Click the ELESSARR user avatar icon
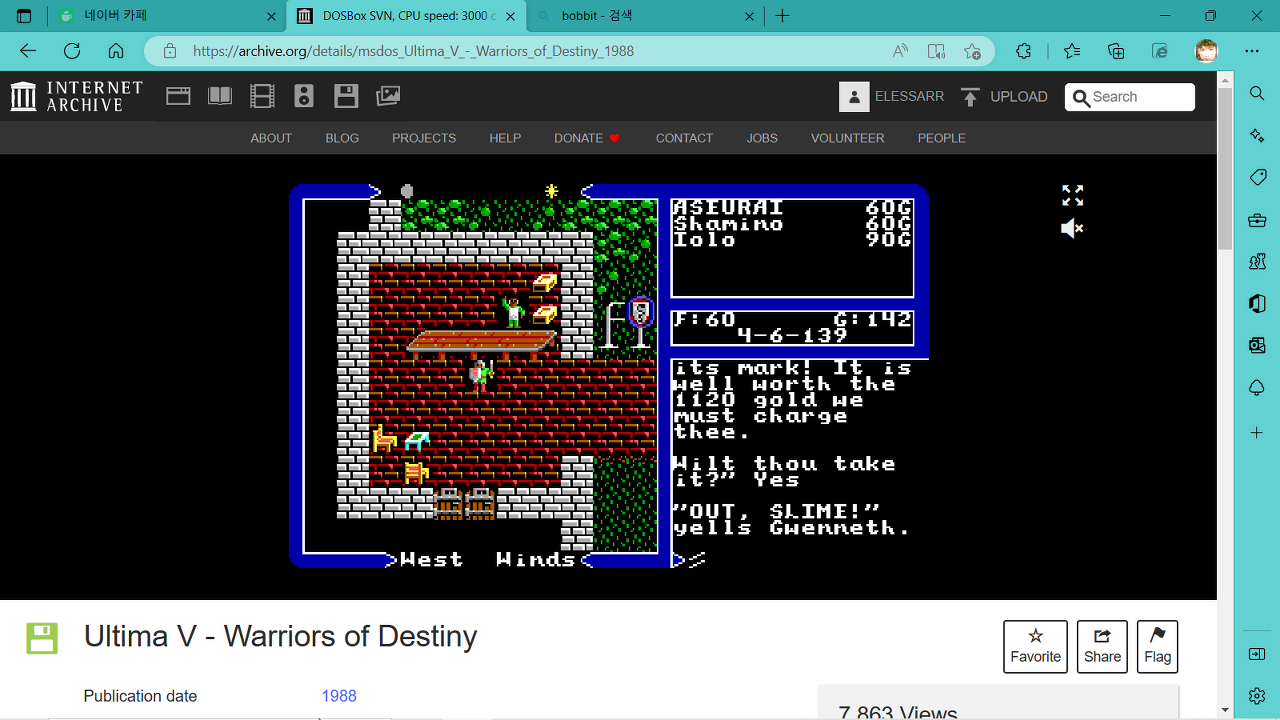The image size is (1280, 720). click(x=854, y=96)
